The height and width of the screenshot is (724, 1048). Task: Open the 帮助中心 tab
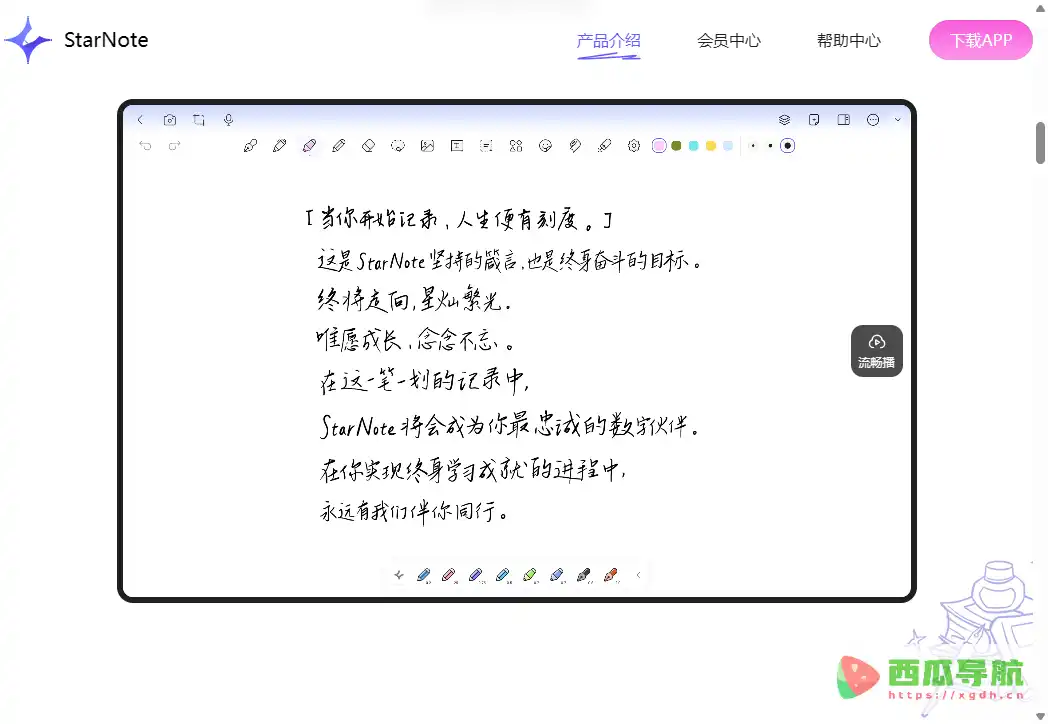(849, 41)
